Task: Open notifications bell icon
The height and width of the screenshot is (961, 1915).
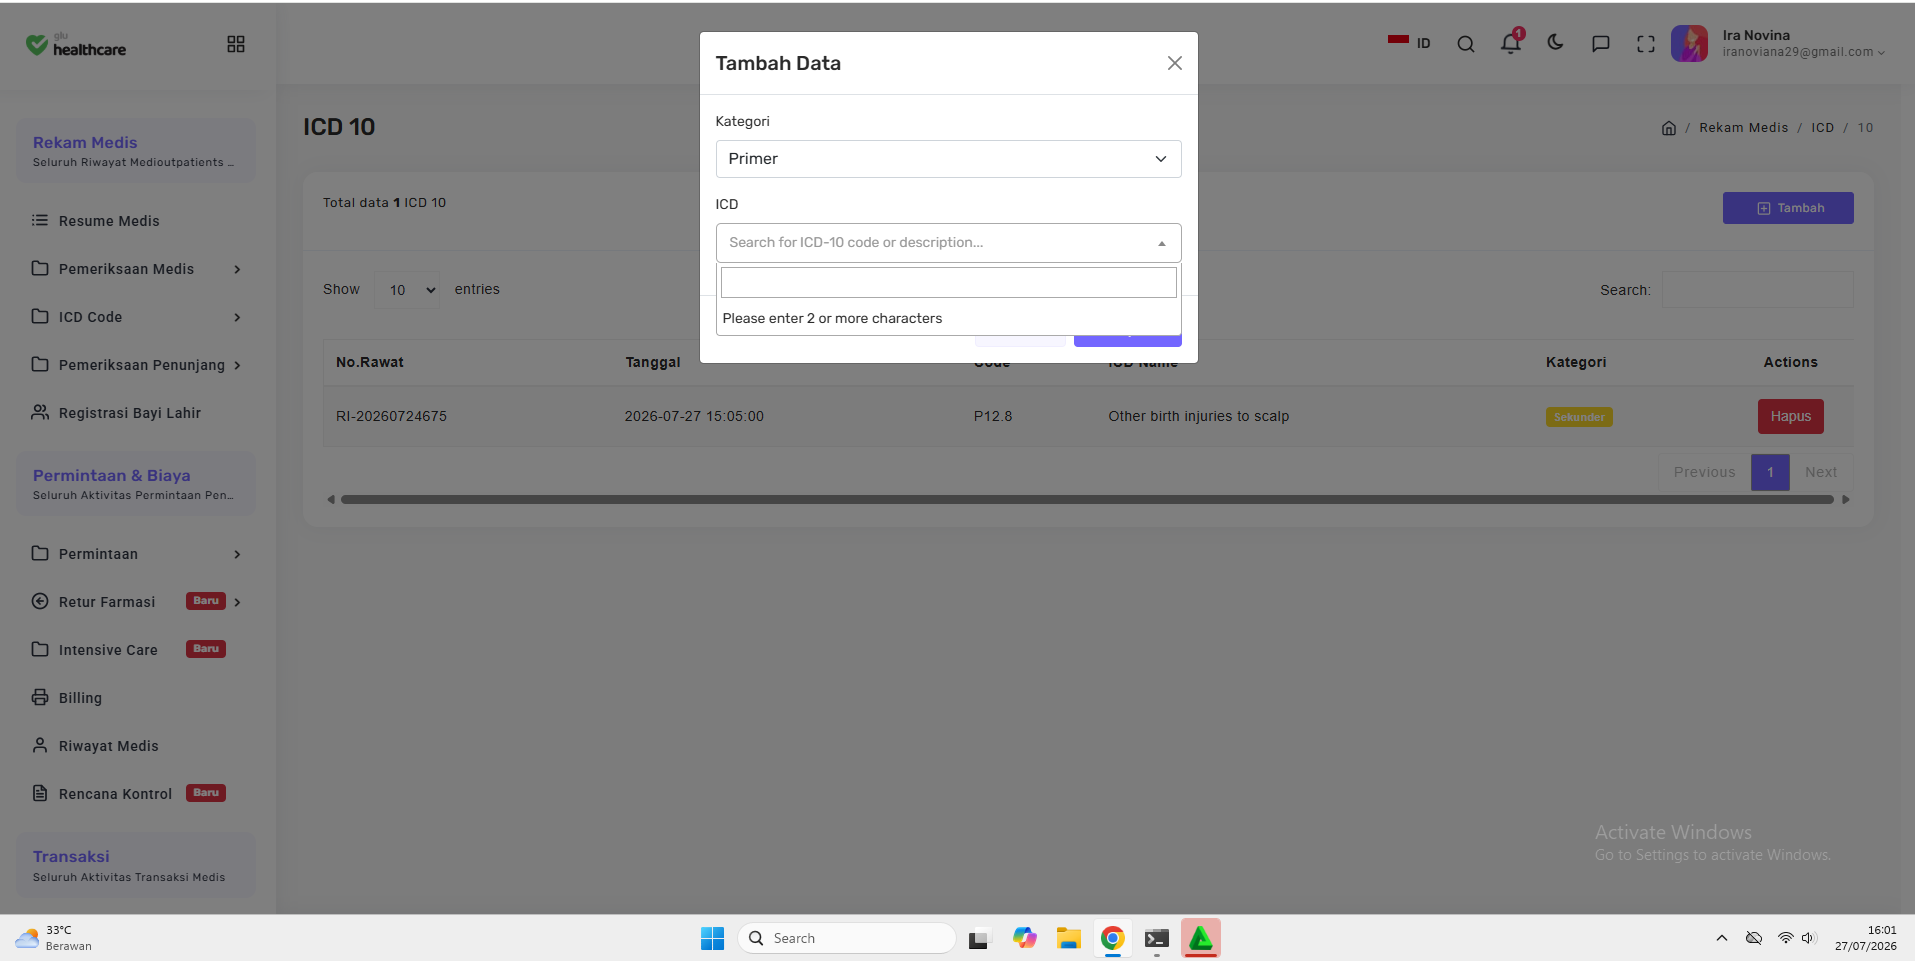Action: pos(1511,43)
